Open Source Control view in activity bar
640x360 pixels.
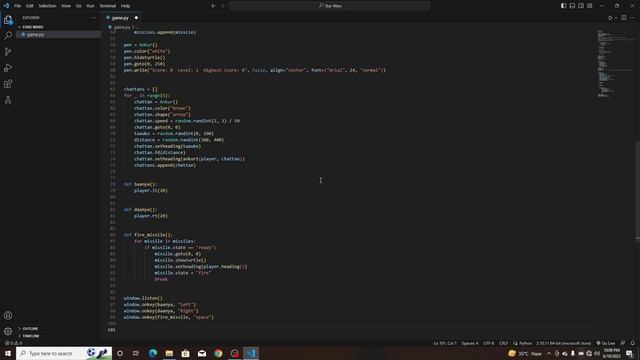tap(8, 51)
